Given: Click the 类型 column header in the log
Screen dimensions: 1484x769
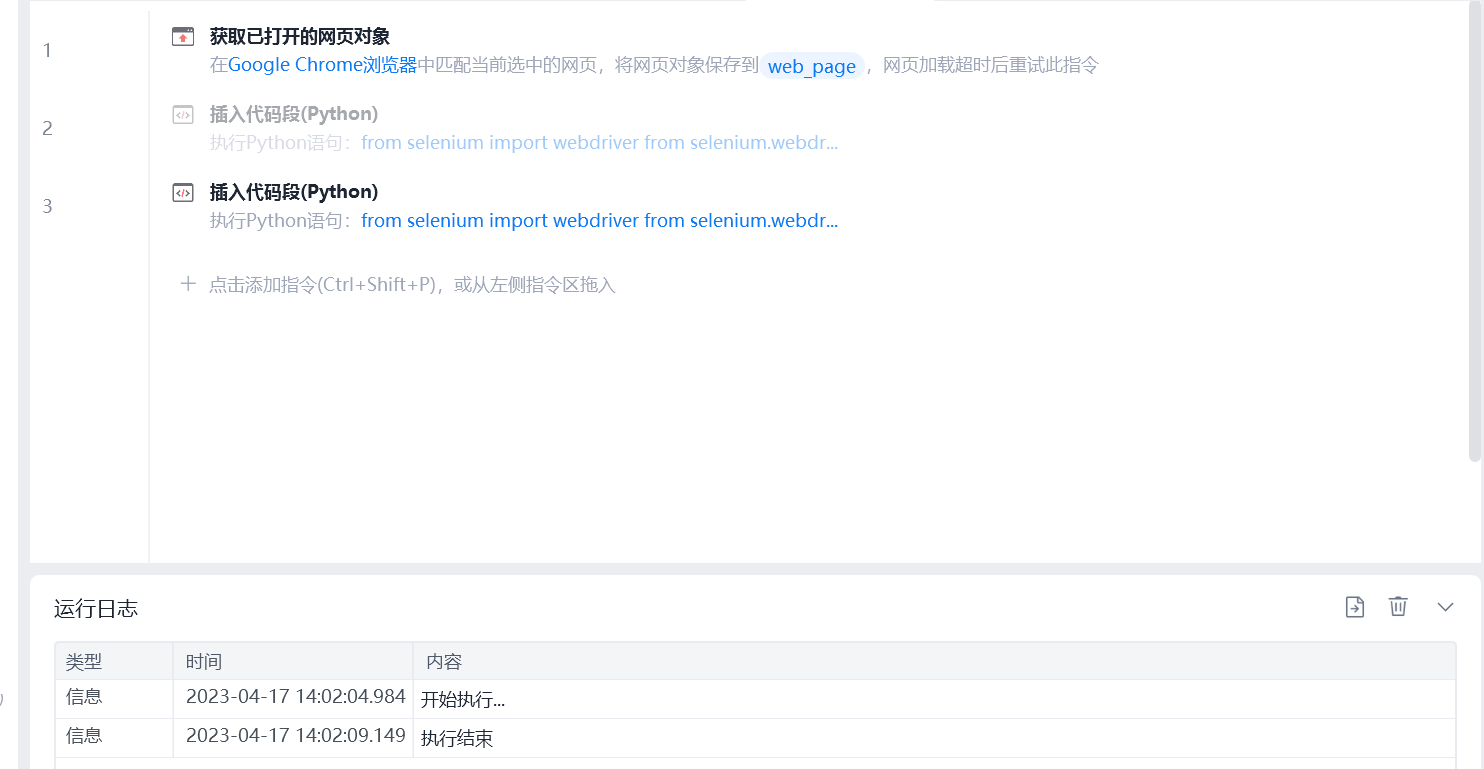Looking at the screenshot, I should point(84,662).
